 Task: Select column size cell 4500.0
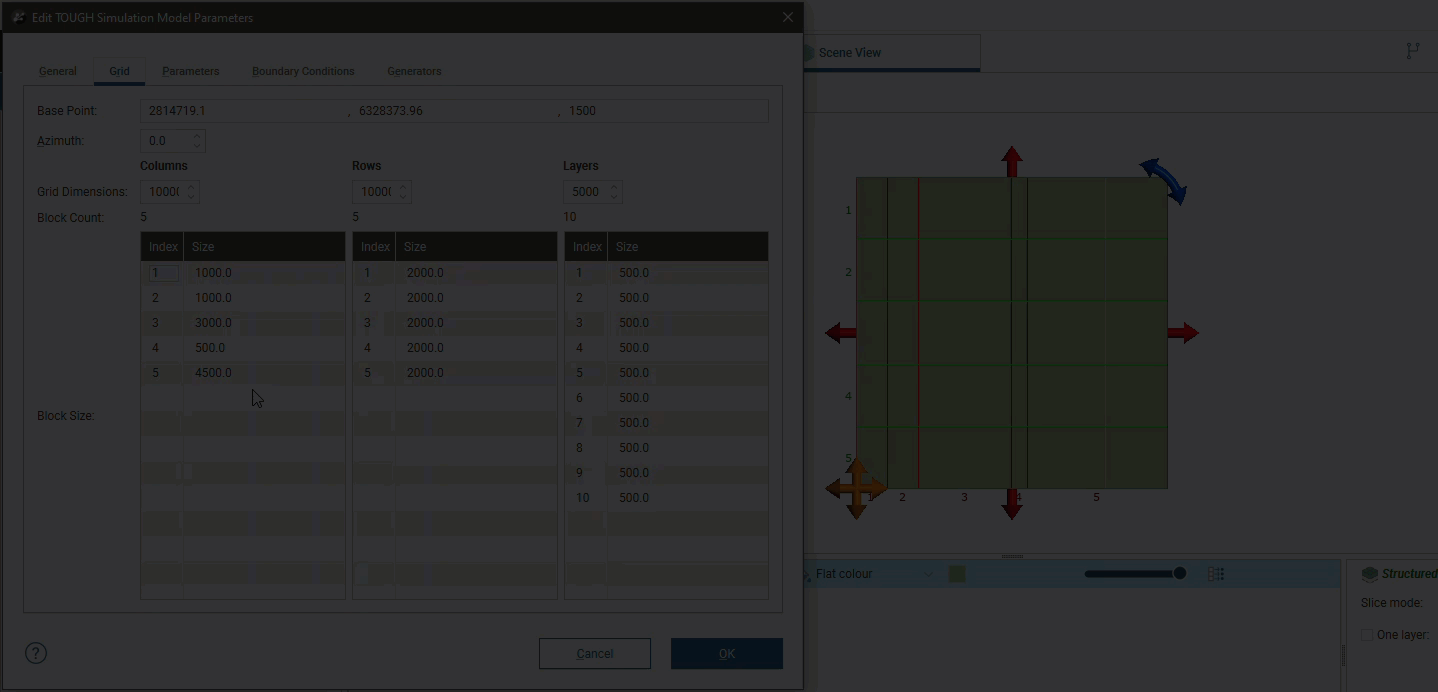point(264,373)
